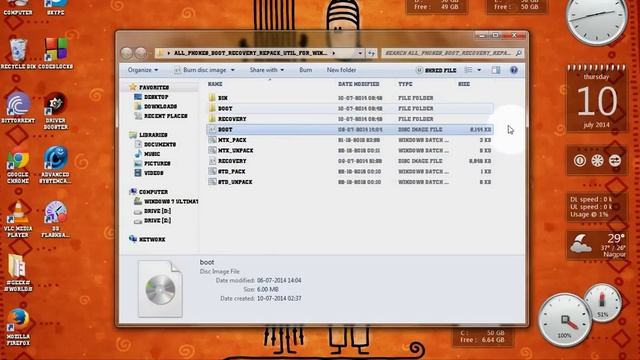Open the Share with dropdown
The width and height of the screenshot is (640, 360).
point(267,70)
